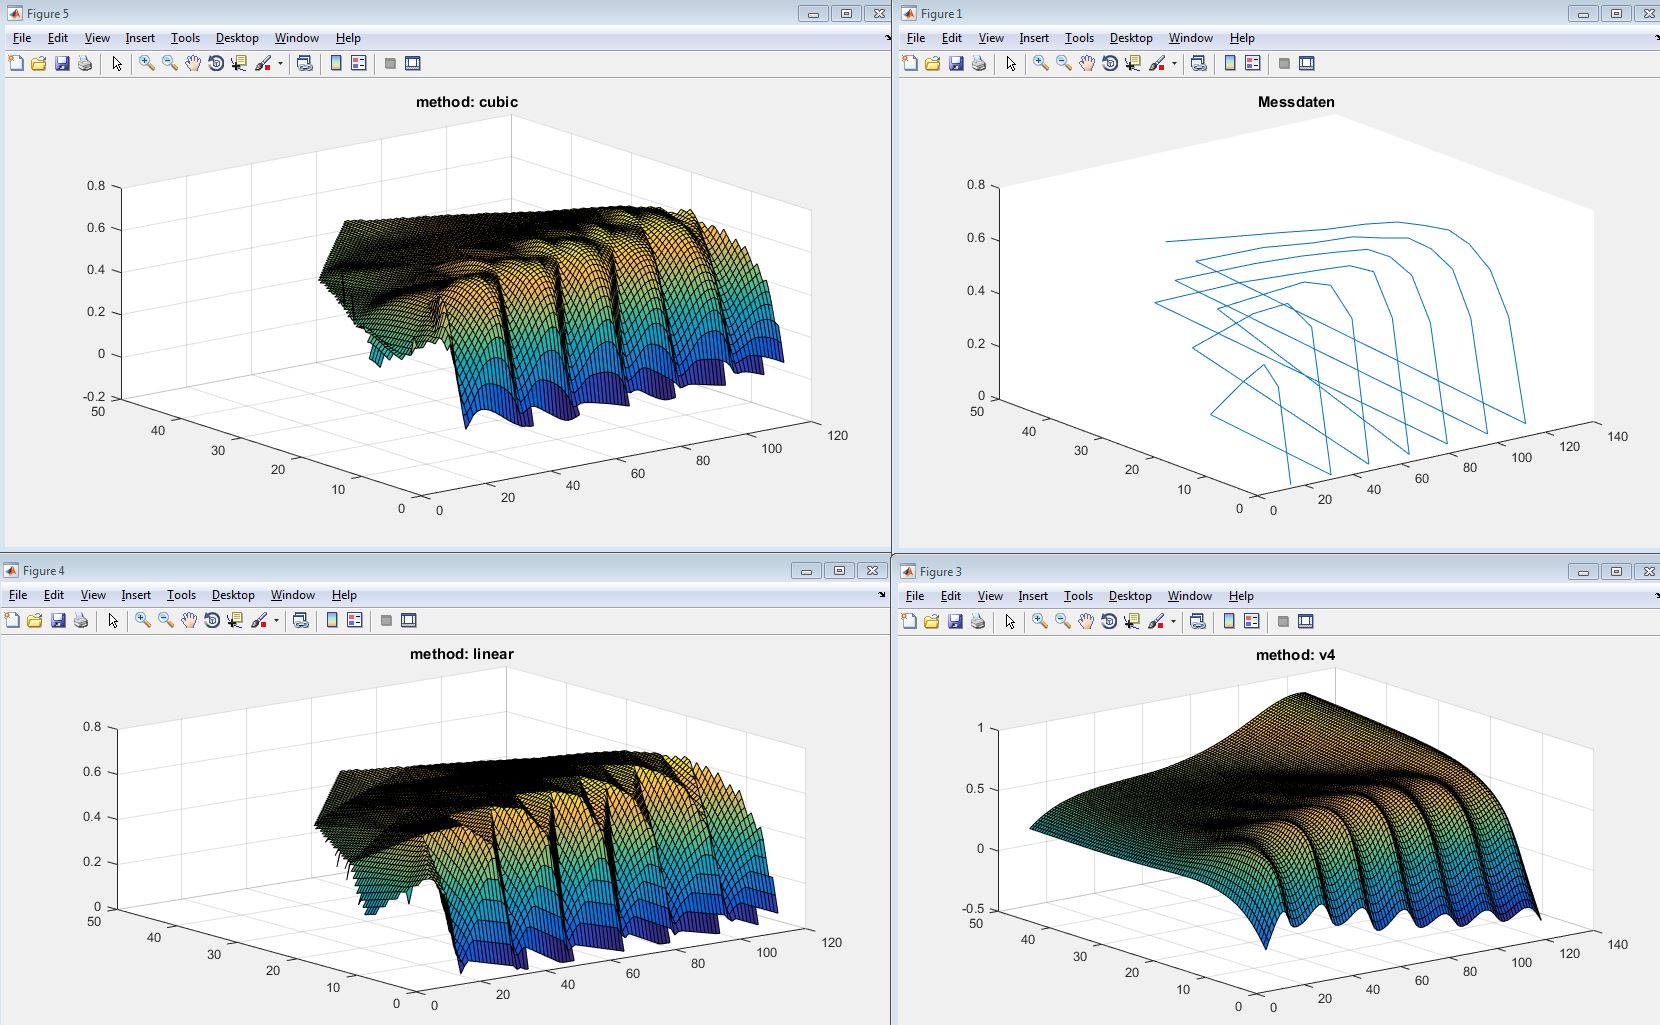Toggle Edit Plot arrow in Figure 1

click(x=1011, y=63)
